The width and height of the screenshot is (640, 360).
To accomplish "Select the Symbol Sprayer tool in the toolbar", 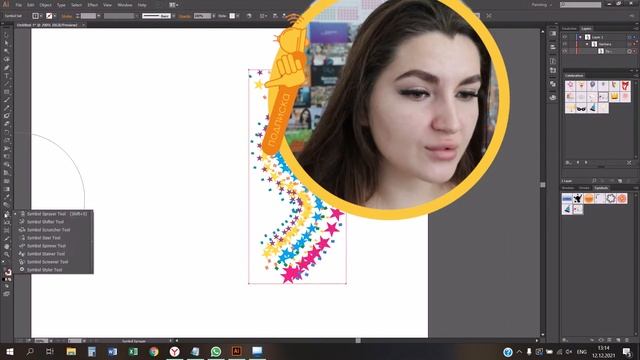I will click(x=7, y=214).
